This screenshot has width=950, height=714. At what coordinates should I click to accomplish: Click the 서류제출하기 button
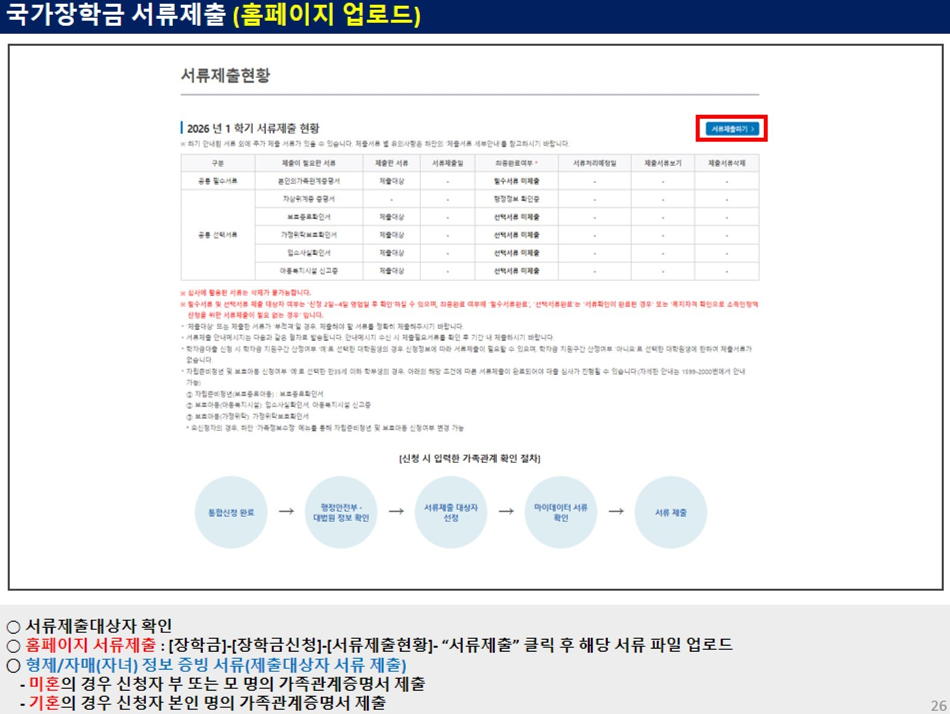(x=732, y=128)
